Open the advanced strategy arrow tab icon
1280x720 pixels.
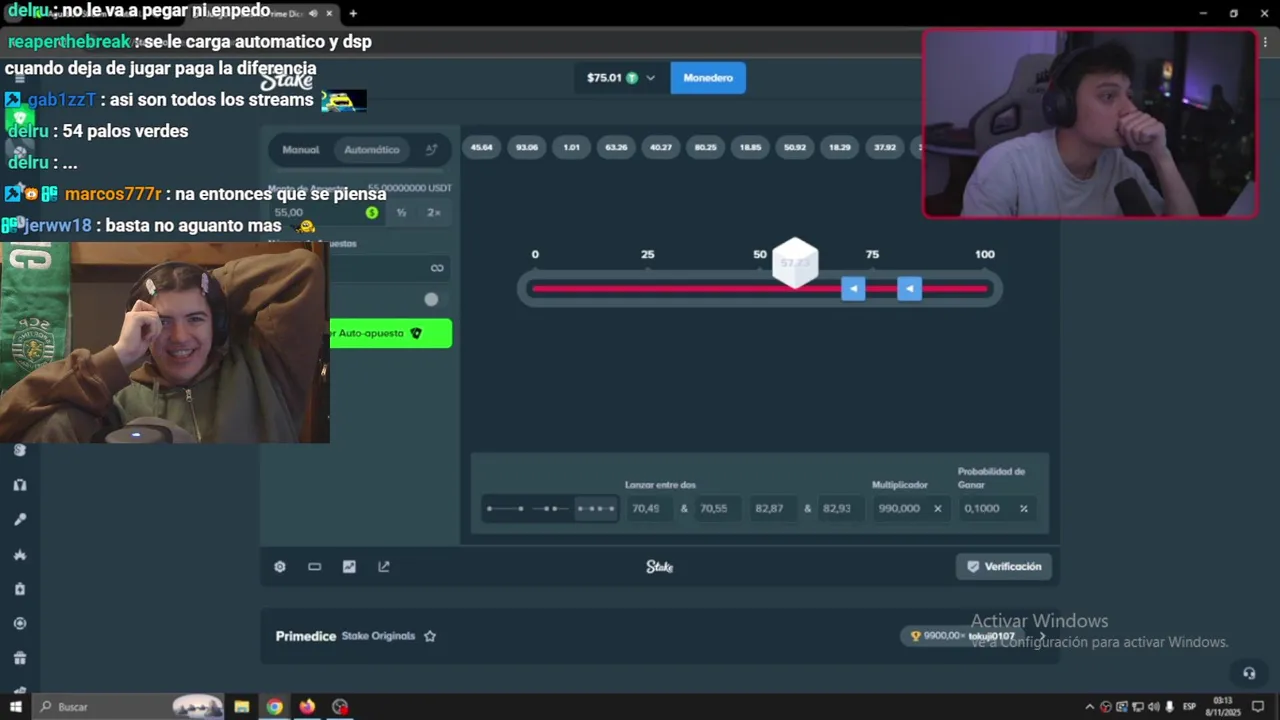point(431,150)
